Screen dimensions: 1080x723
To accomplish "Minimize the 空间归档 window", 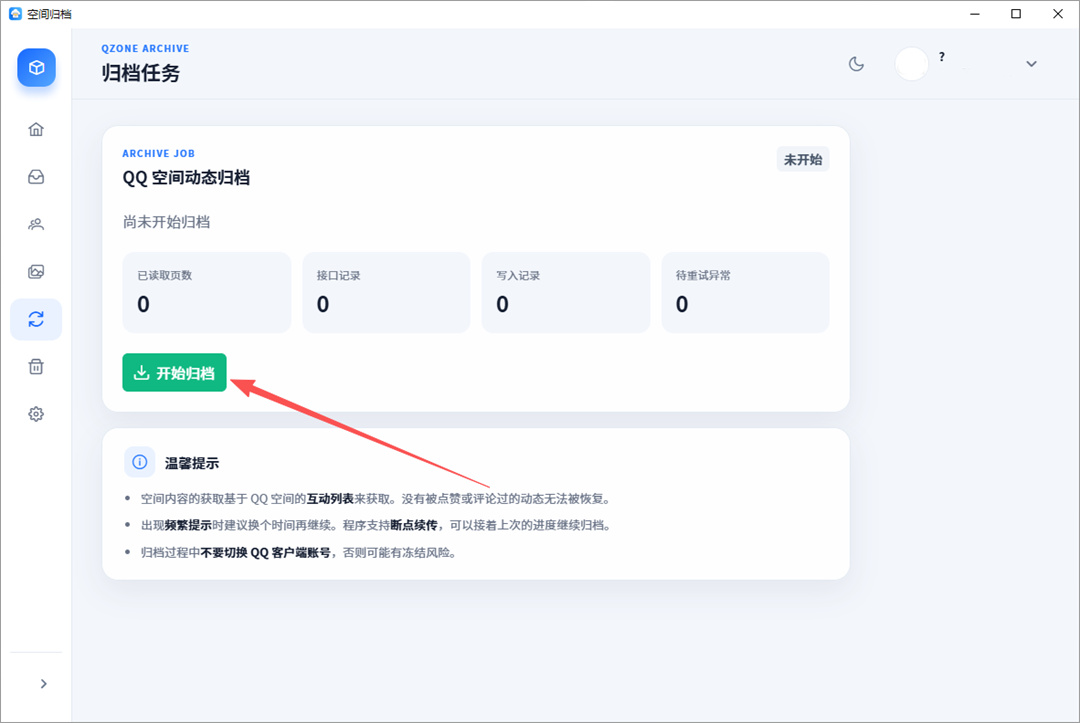I will pos(975,14).
